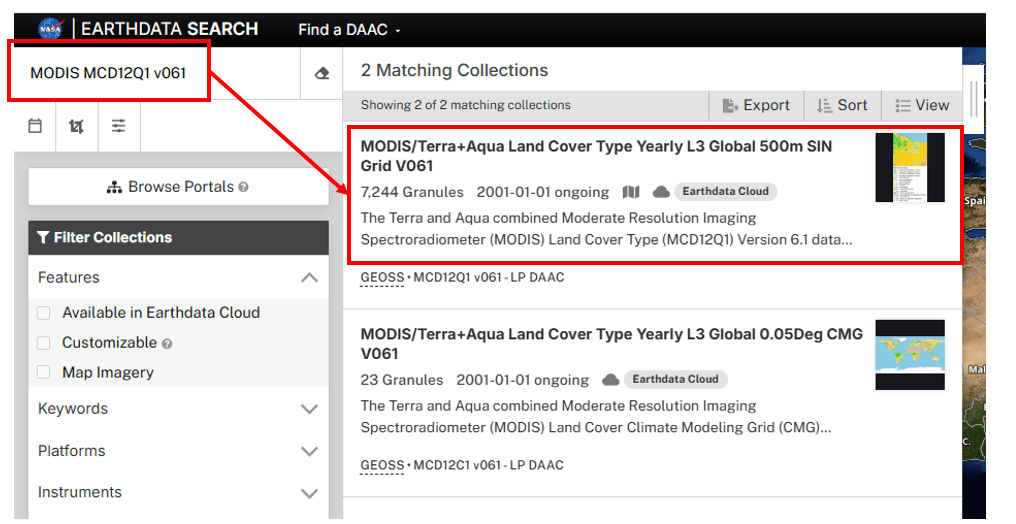Open thumbnail of 0.05Deg CMG collection
This screenshot has height=524, width=1016.
click(x=910, y=355)
